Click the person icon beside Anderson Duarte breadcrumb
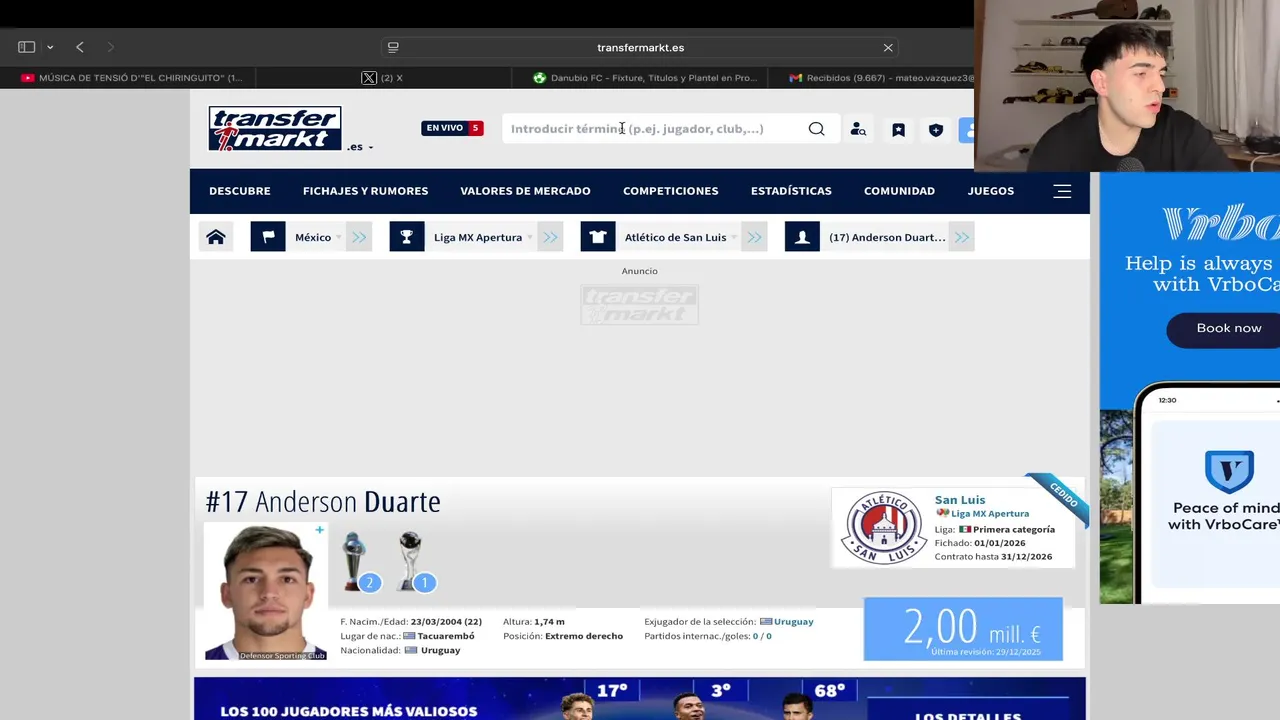Viewport: 1280px width, 720px height. (802, 237)
